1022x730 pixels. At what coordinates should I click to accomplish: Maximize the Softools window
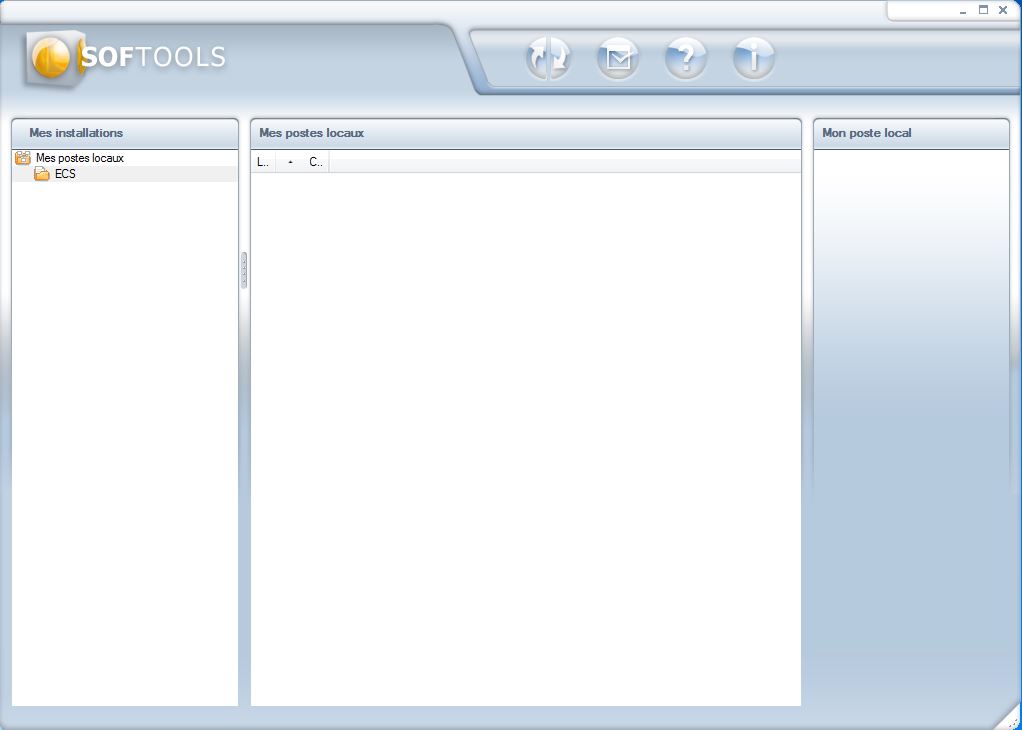coord(984,10)
